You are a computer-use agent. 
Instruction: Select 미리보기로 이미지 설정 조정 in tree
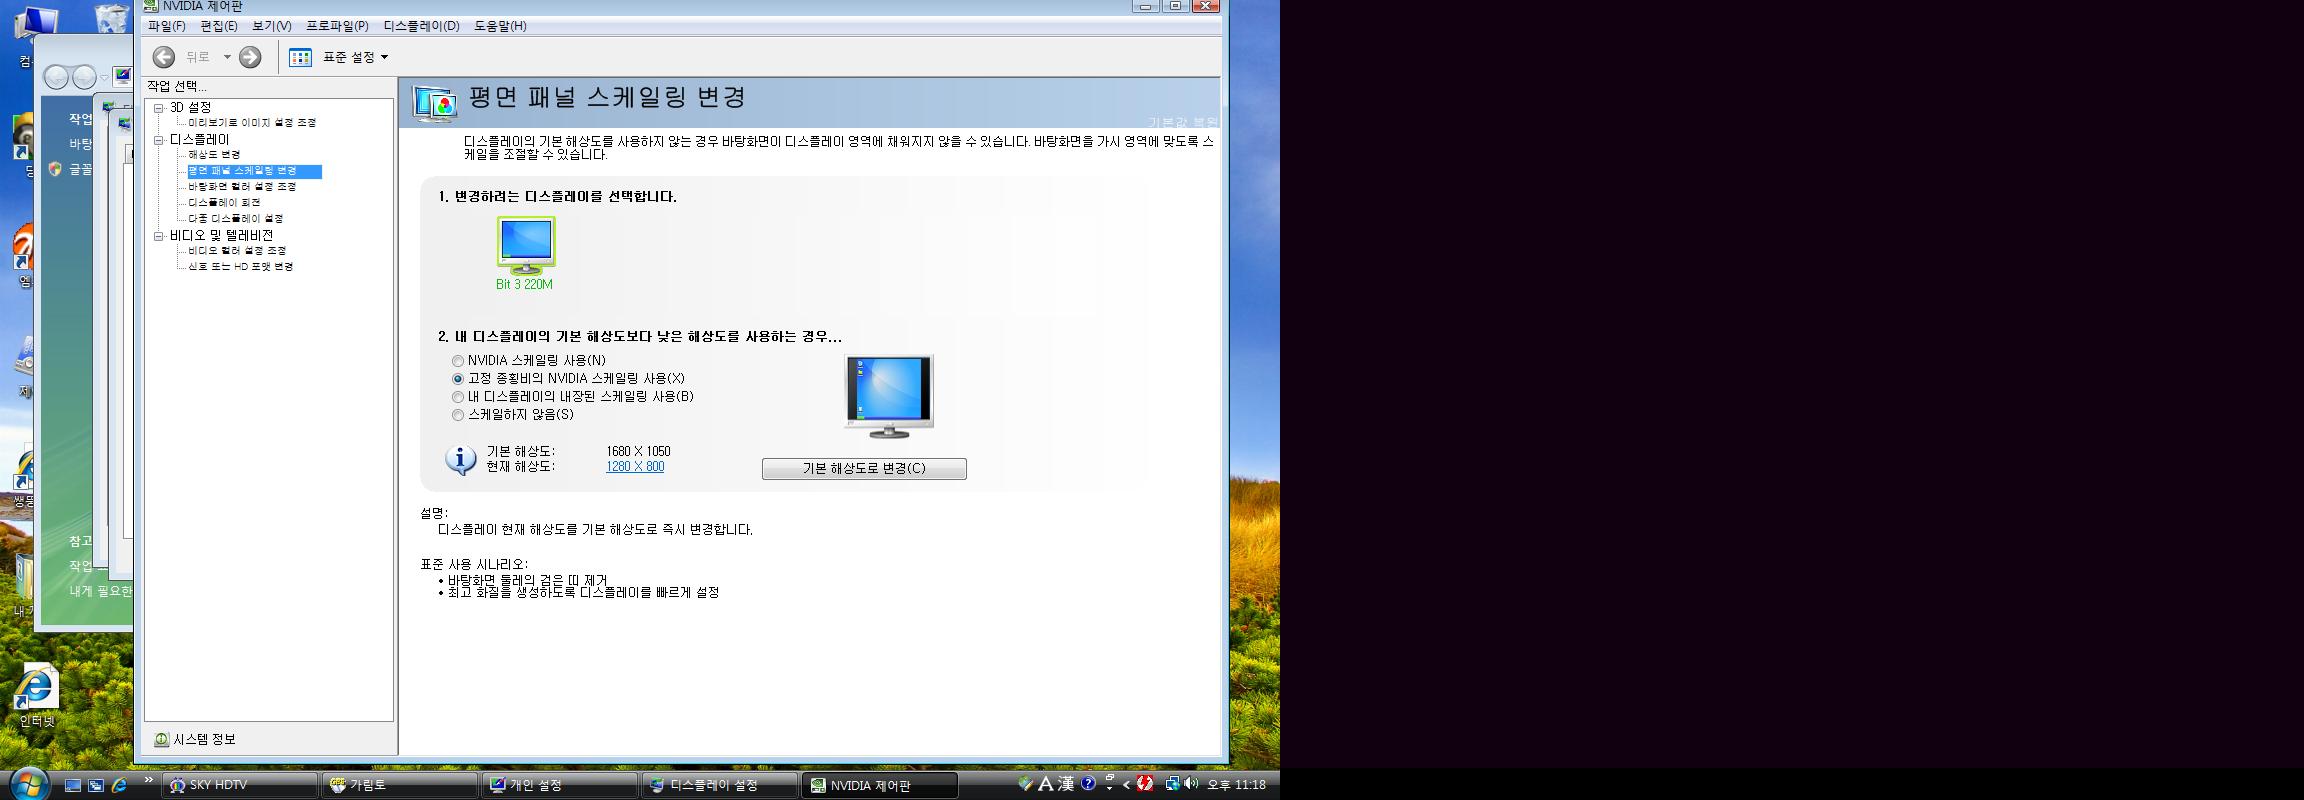point(252,123)
